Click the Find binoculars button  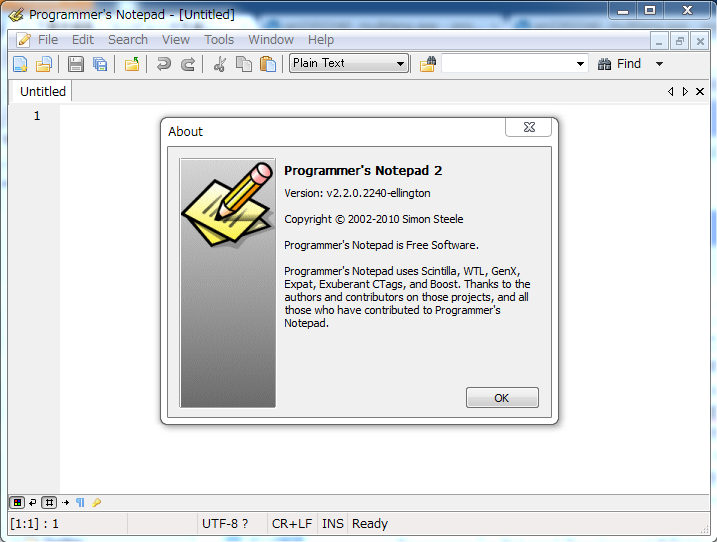pyautogui.click(x=620, y=64)
